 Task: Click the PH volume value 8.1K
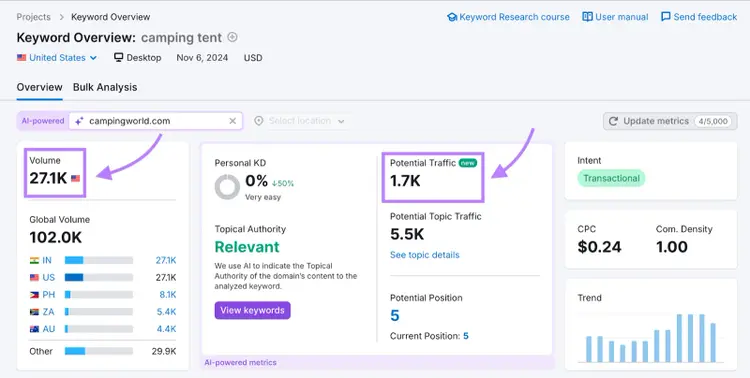pos(167,295)
